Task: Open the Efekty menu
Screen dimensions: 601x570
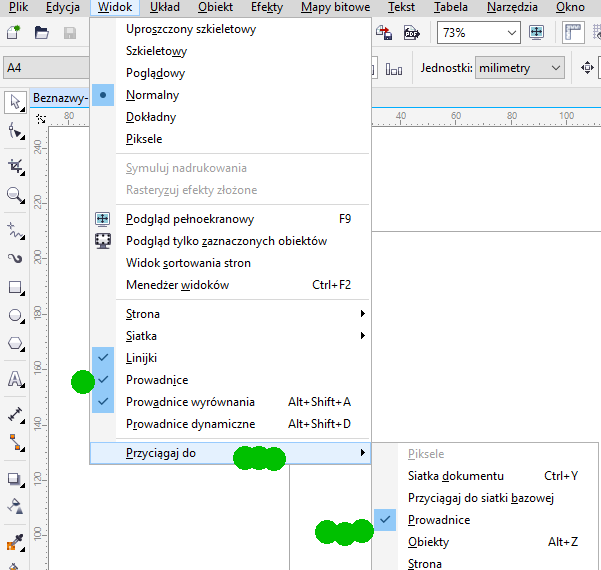Action: coord(267,7)
